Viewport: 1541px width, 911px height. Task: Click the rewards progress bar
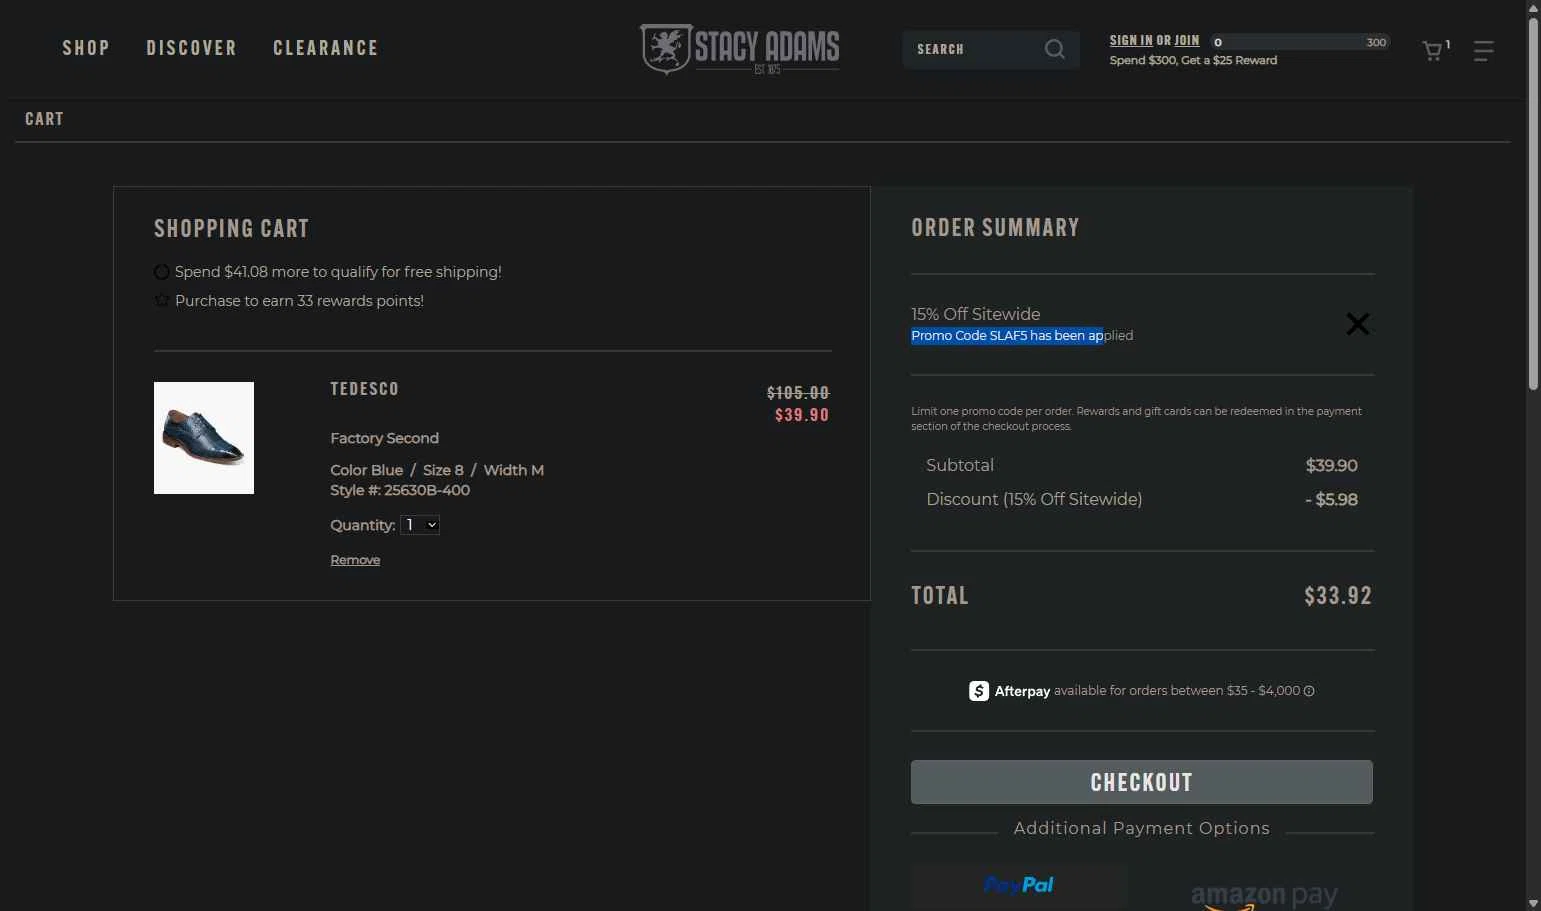click(1300, 42)
